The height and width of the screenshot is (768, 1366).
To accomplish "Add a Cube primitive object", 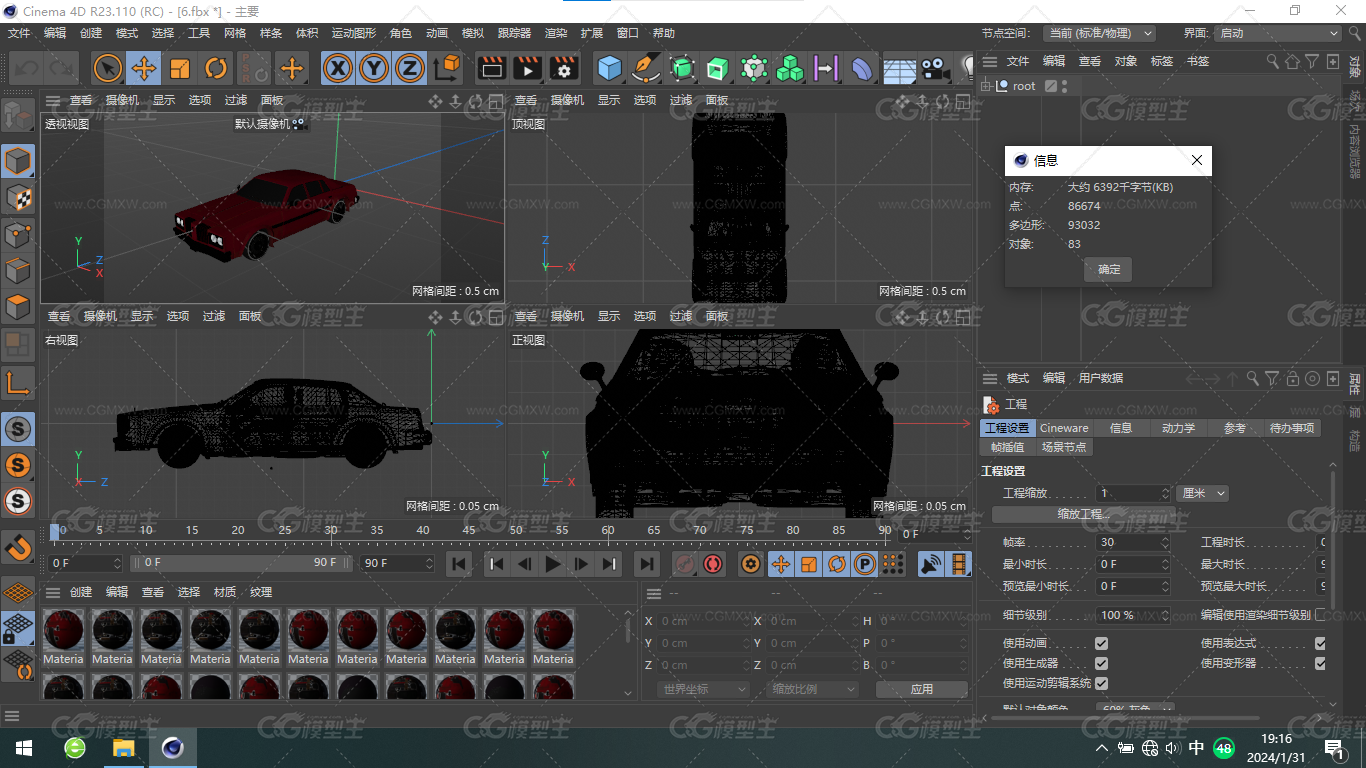I will pyautogui.click(x=609, y=68).
